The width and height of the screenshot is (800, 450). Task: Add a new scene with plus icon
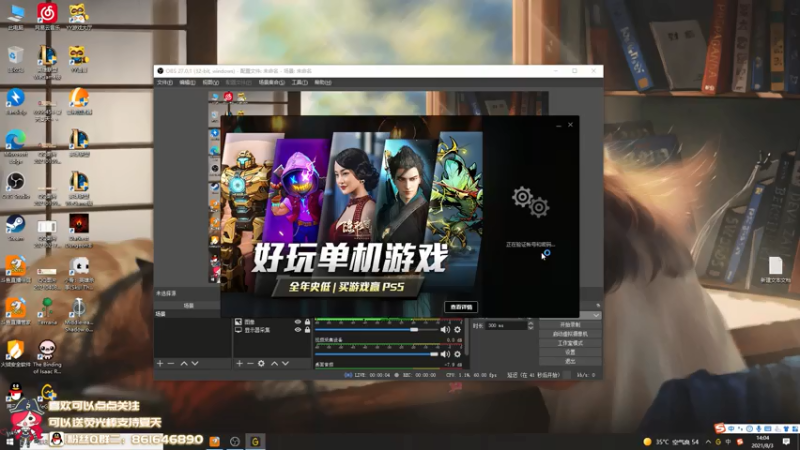[x=160, y=363]
